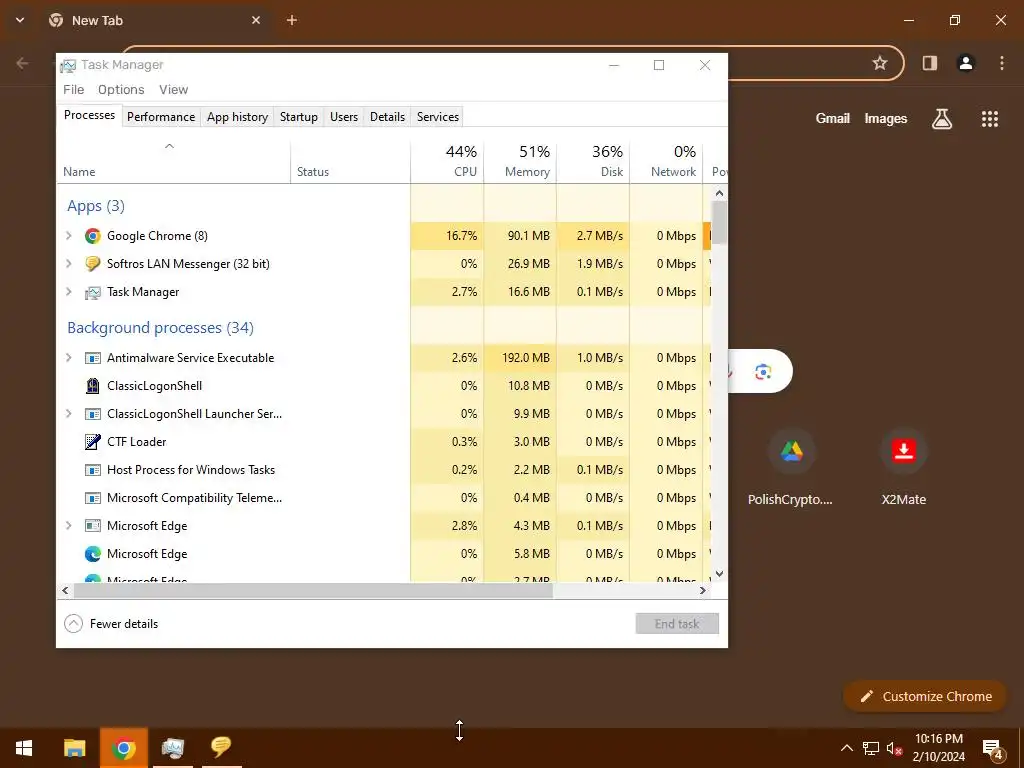Search by image with Google Lens icon
Image resolution: width=1024 pixels, height=768 pixels.
pos(763,372)
